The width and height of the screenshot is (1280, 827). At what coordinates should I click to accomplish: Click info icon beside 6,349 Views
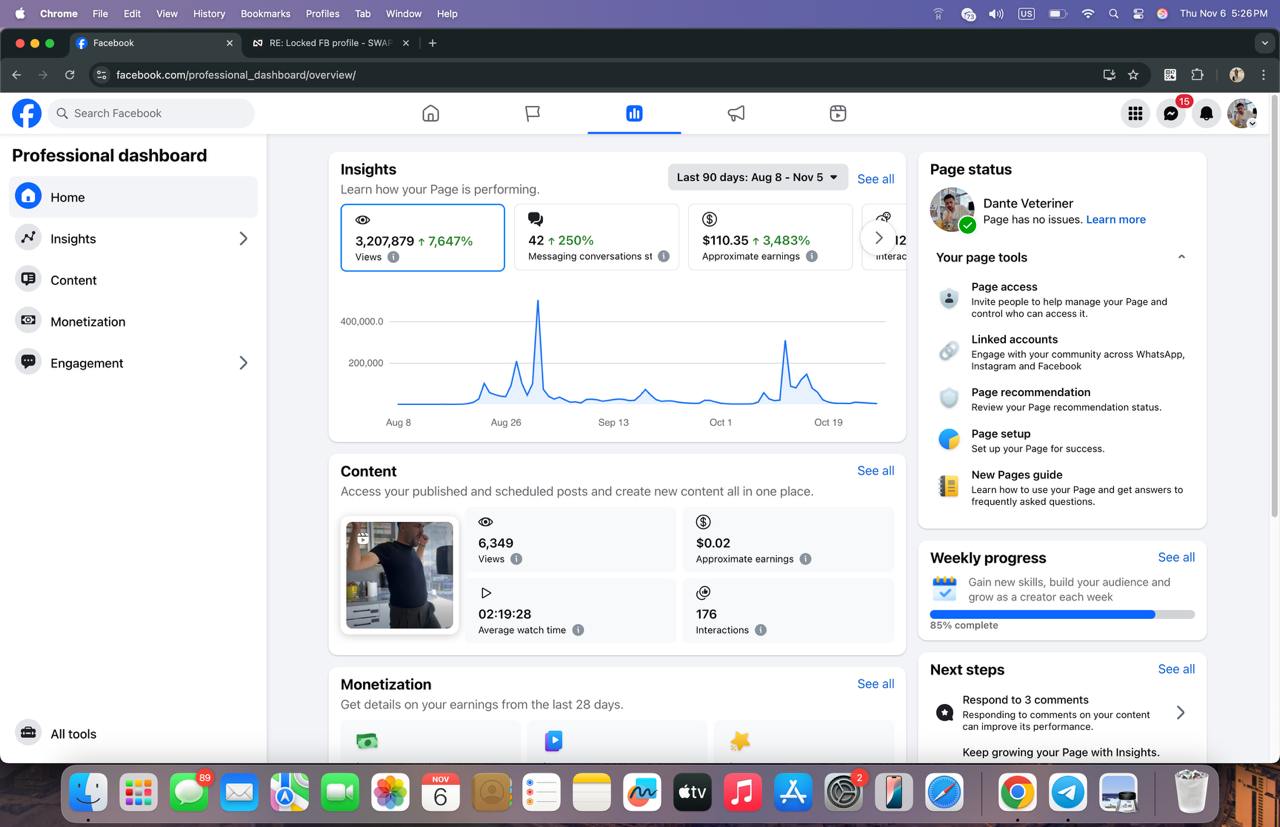tap(516, 559)
